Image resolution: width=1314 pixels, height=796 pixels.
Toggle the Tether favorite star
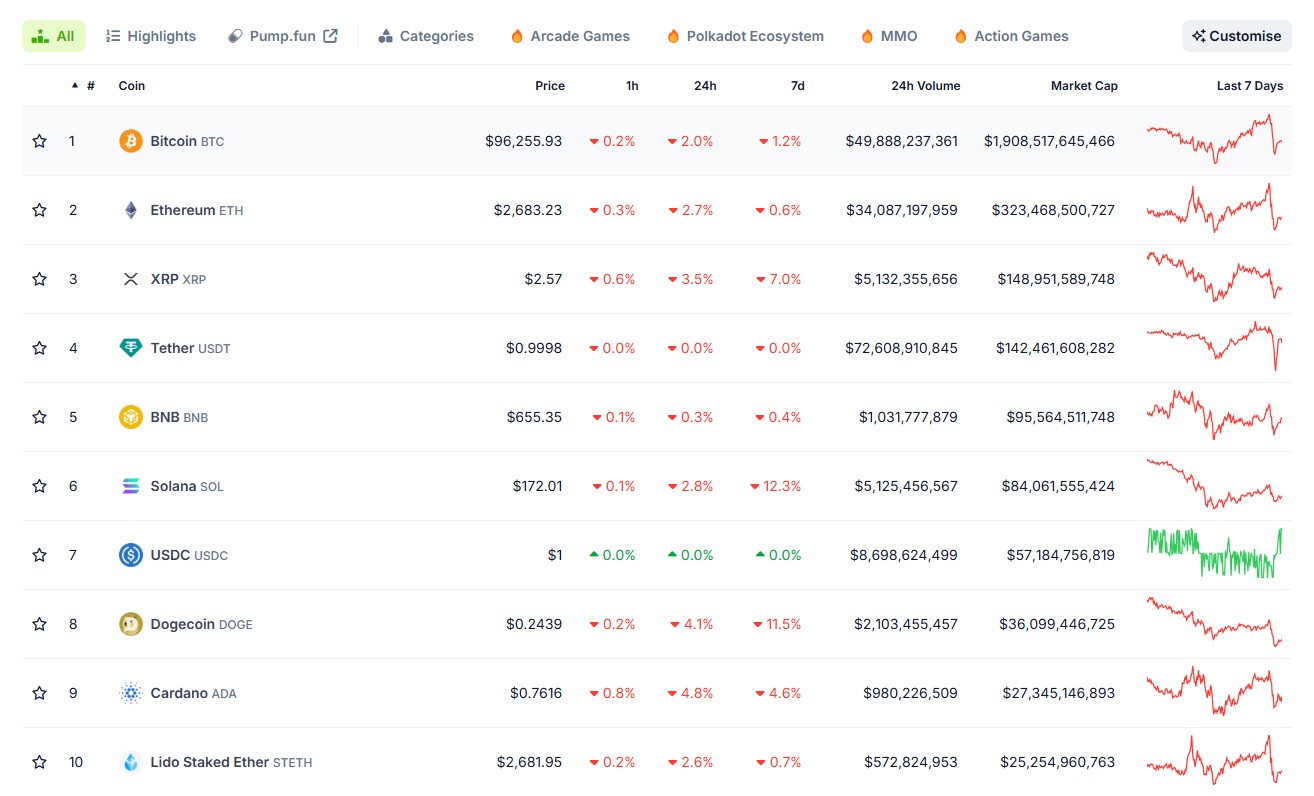[x=39, y=348]
